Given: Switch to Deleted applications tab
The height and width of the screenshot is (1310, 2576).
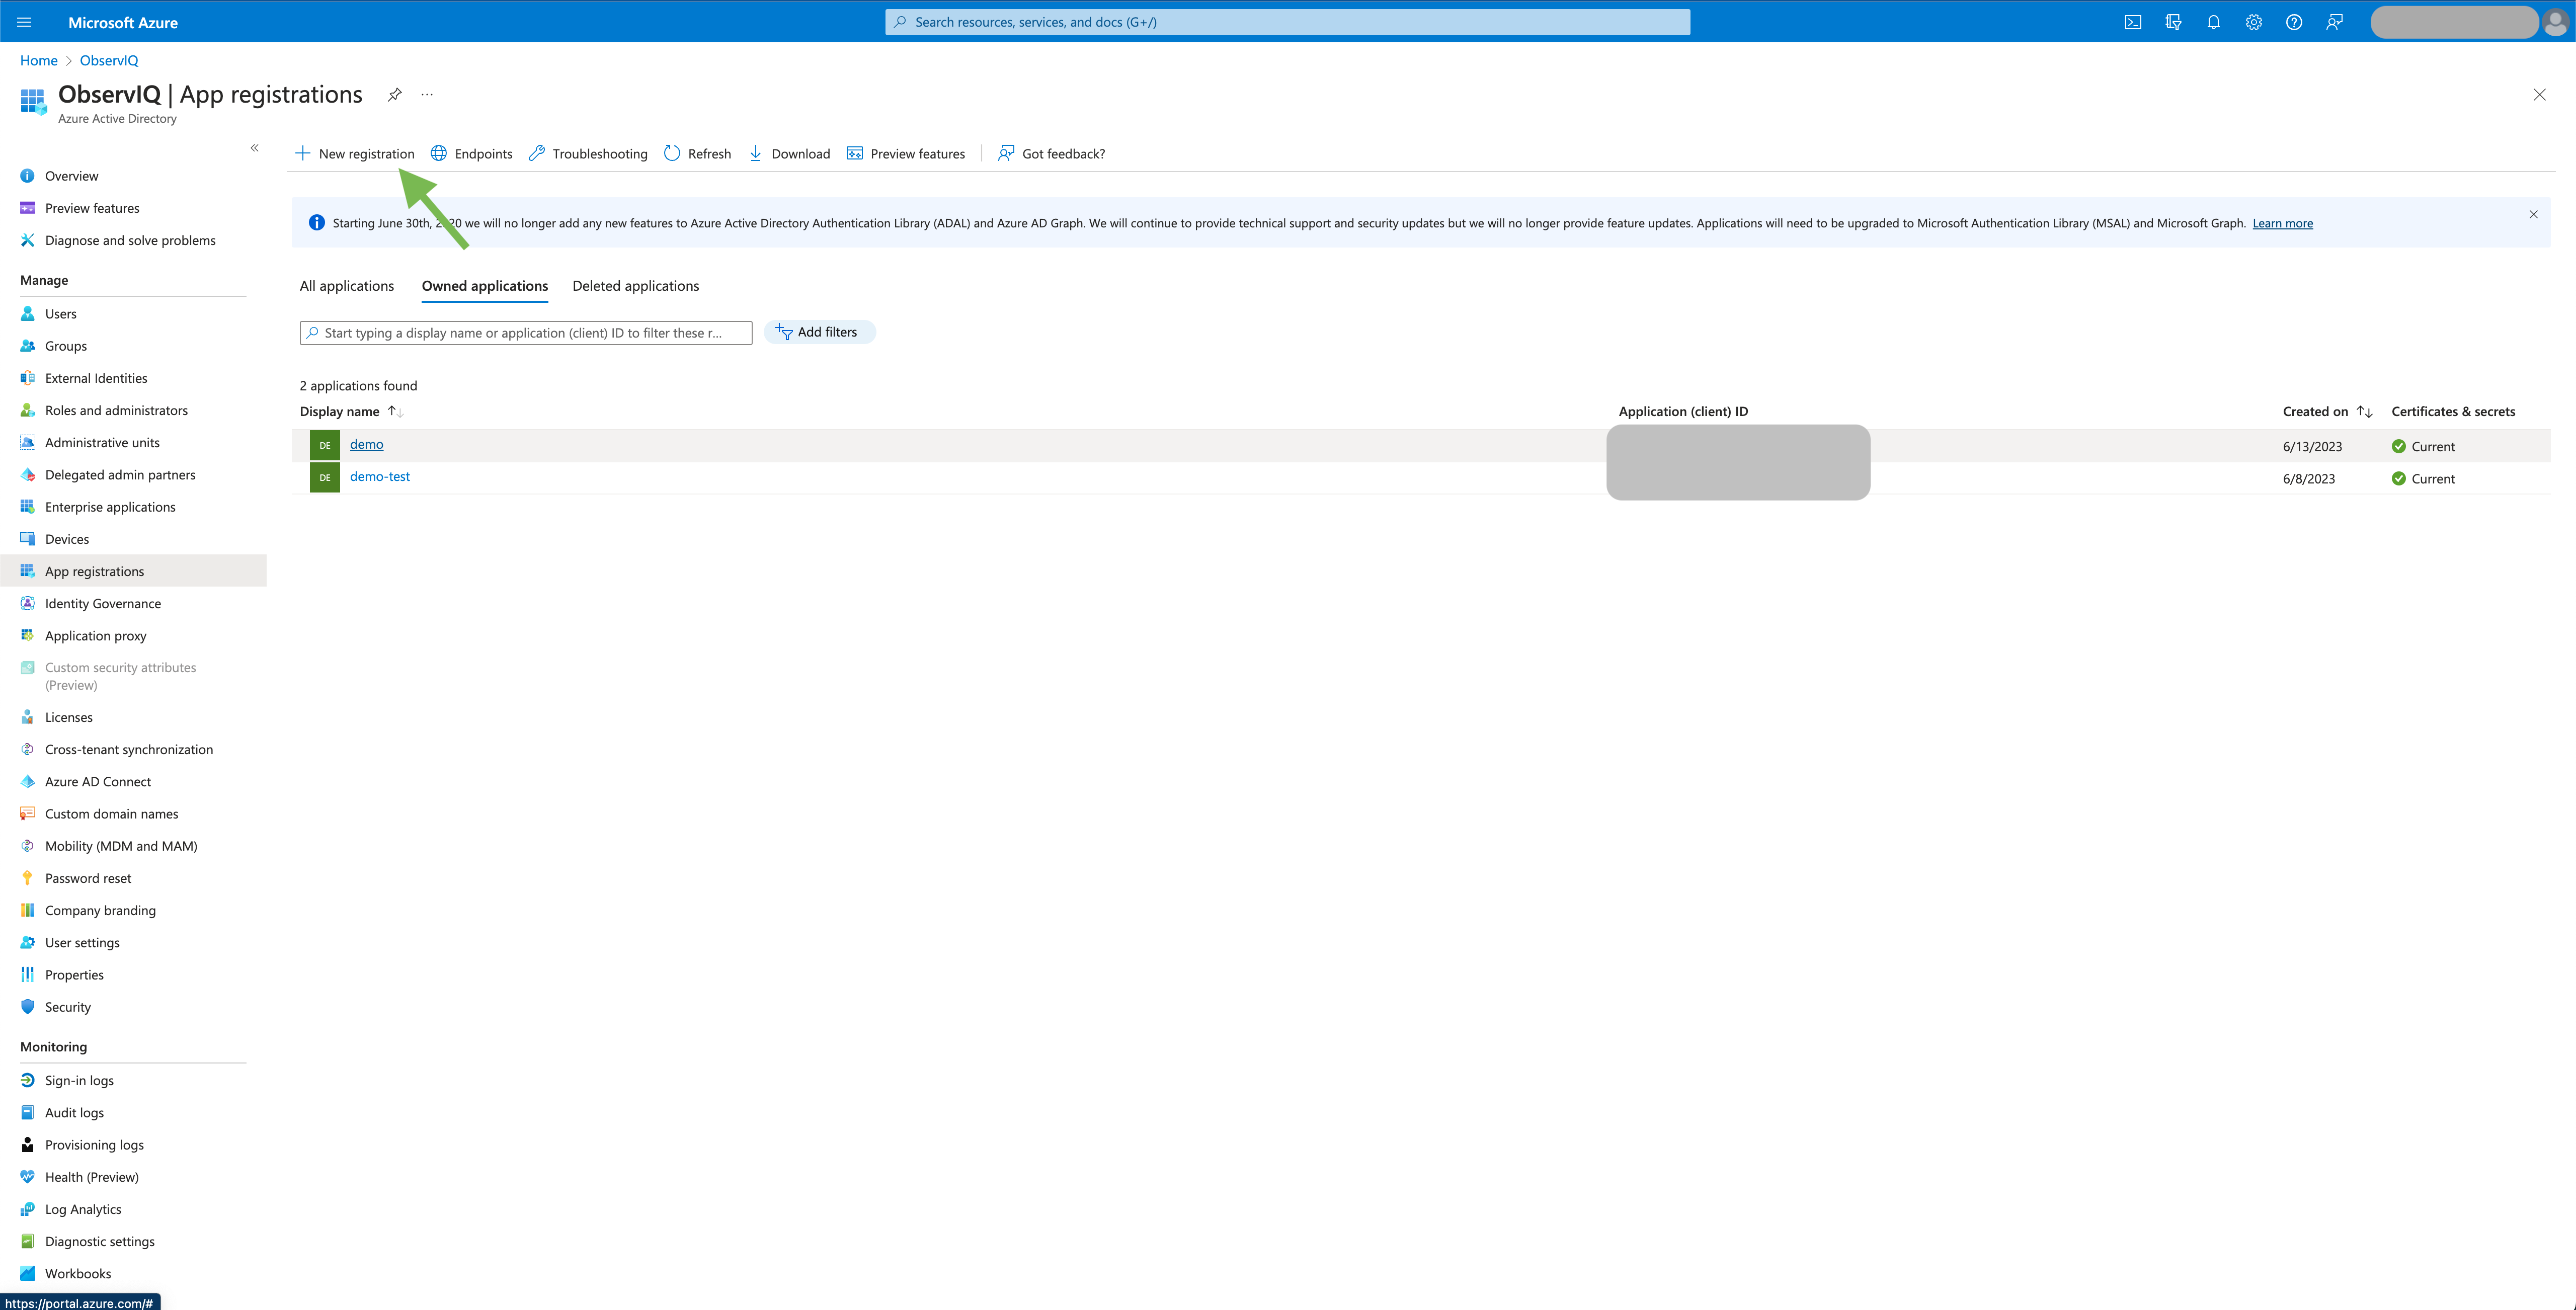Looking at the screenshot, I should pyautogui.click(x=635, y=286).
